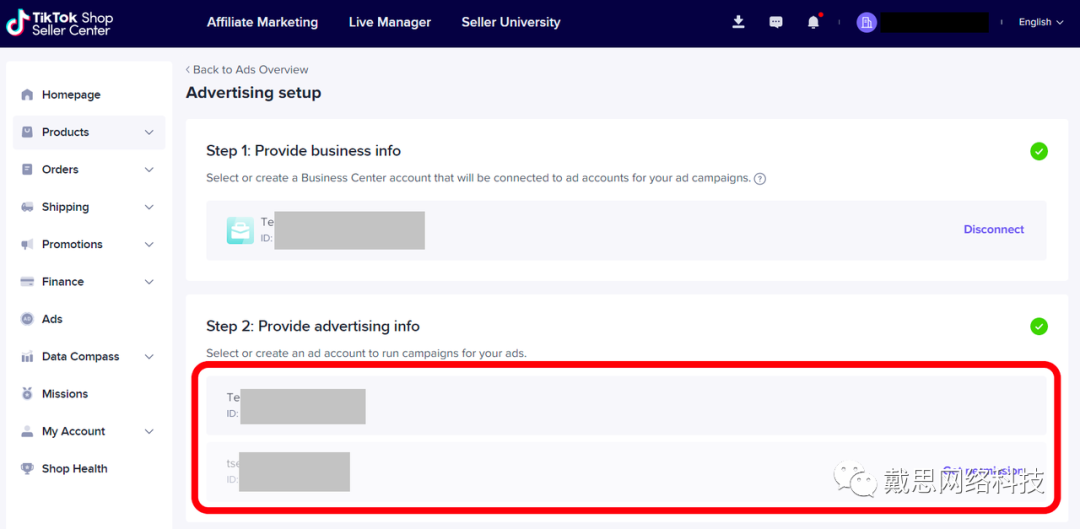Expand the Shipping submenu chevron

[149, 207]
